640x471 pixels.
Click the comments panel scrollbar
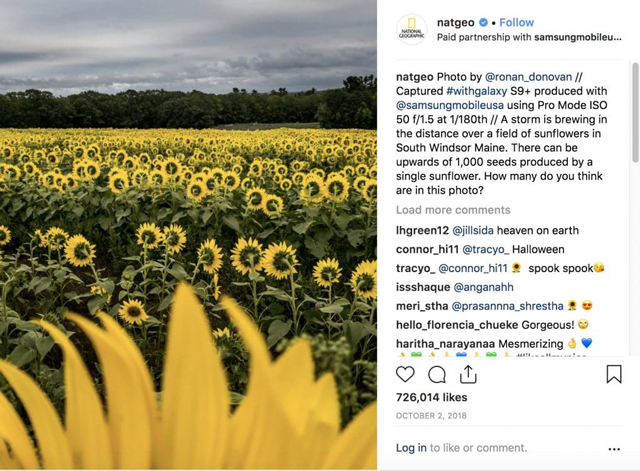pyautogui.click(x=636, y=112)
